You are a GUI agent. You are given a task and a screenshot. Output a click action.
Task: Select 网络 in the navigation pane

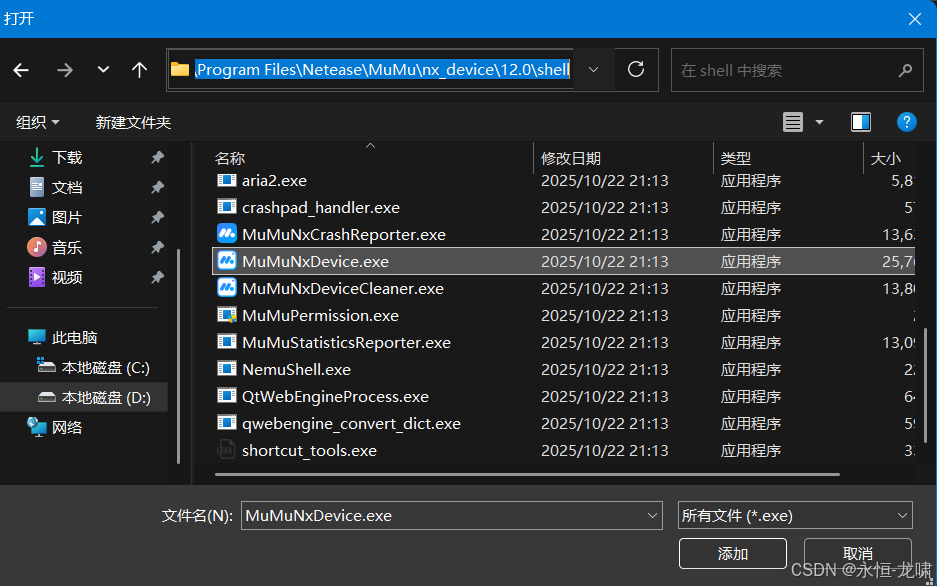(66, 428)
